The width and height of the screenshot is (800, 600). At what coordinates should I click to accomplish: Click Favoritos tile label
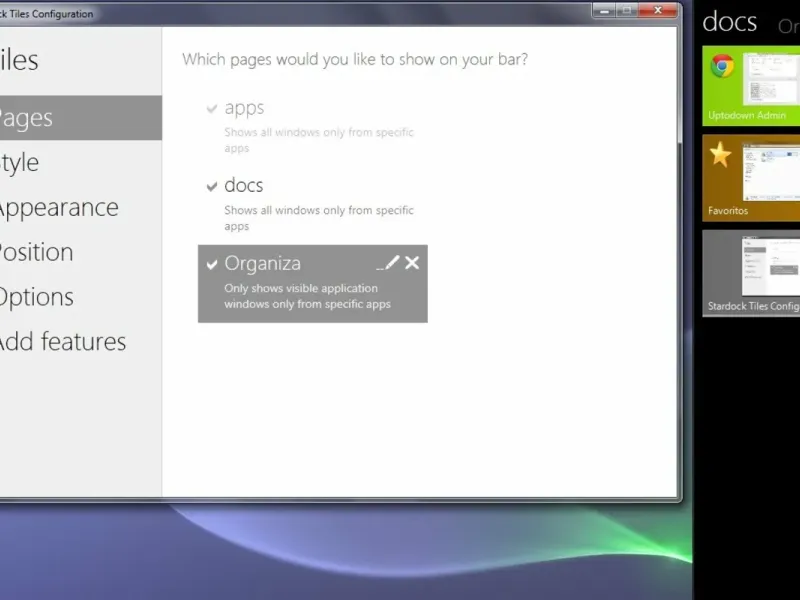(x=728, y=211)
